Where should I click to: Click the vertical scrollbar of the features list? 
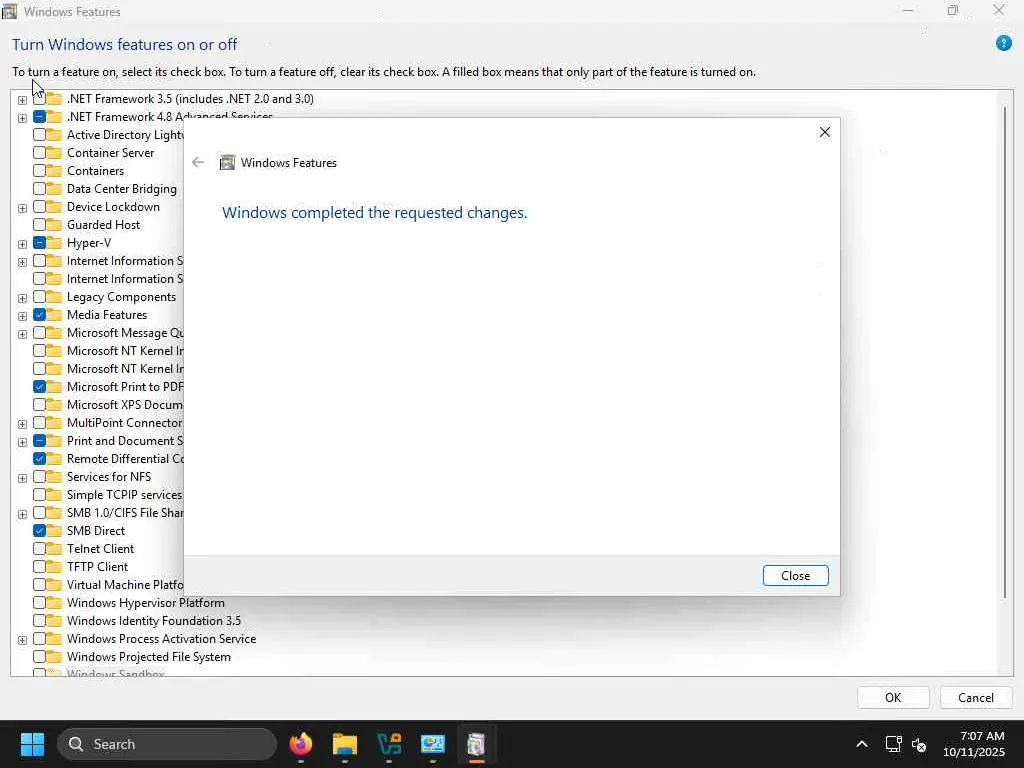click(1005, 353)
